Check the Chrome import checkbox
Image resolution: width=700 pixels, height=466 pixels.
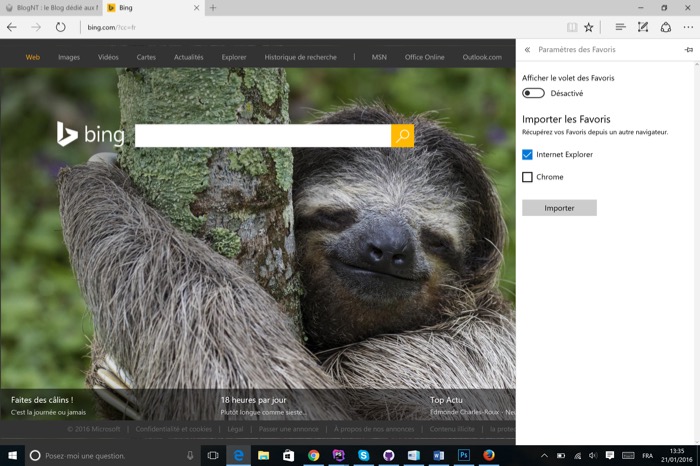pos(527,177)
